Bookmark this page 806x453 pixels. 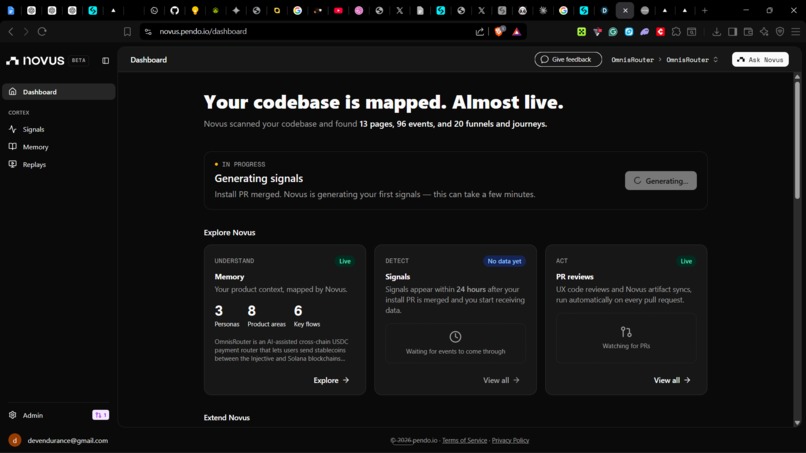tap(127, 31)
